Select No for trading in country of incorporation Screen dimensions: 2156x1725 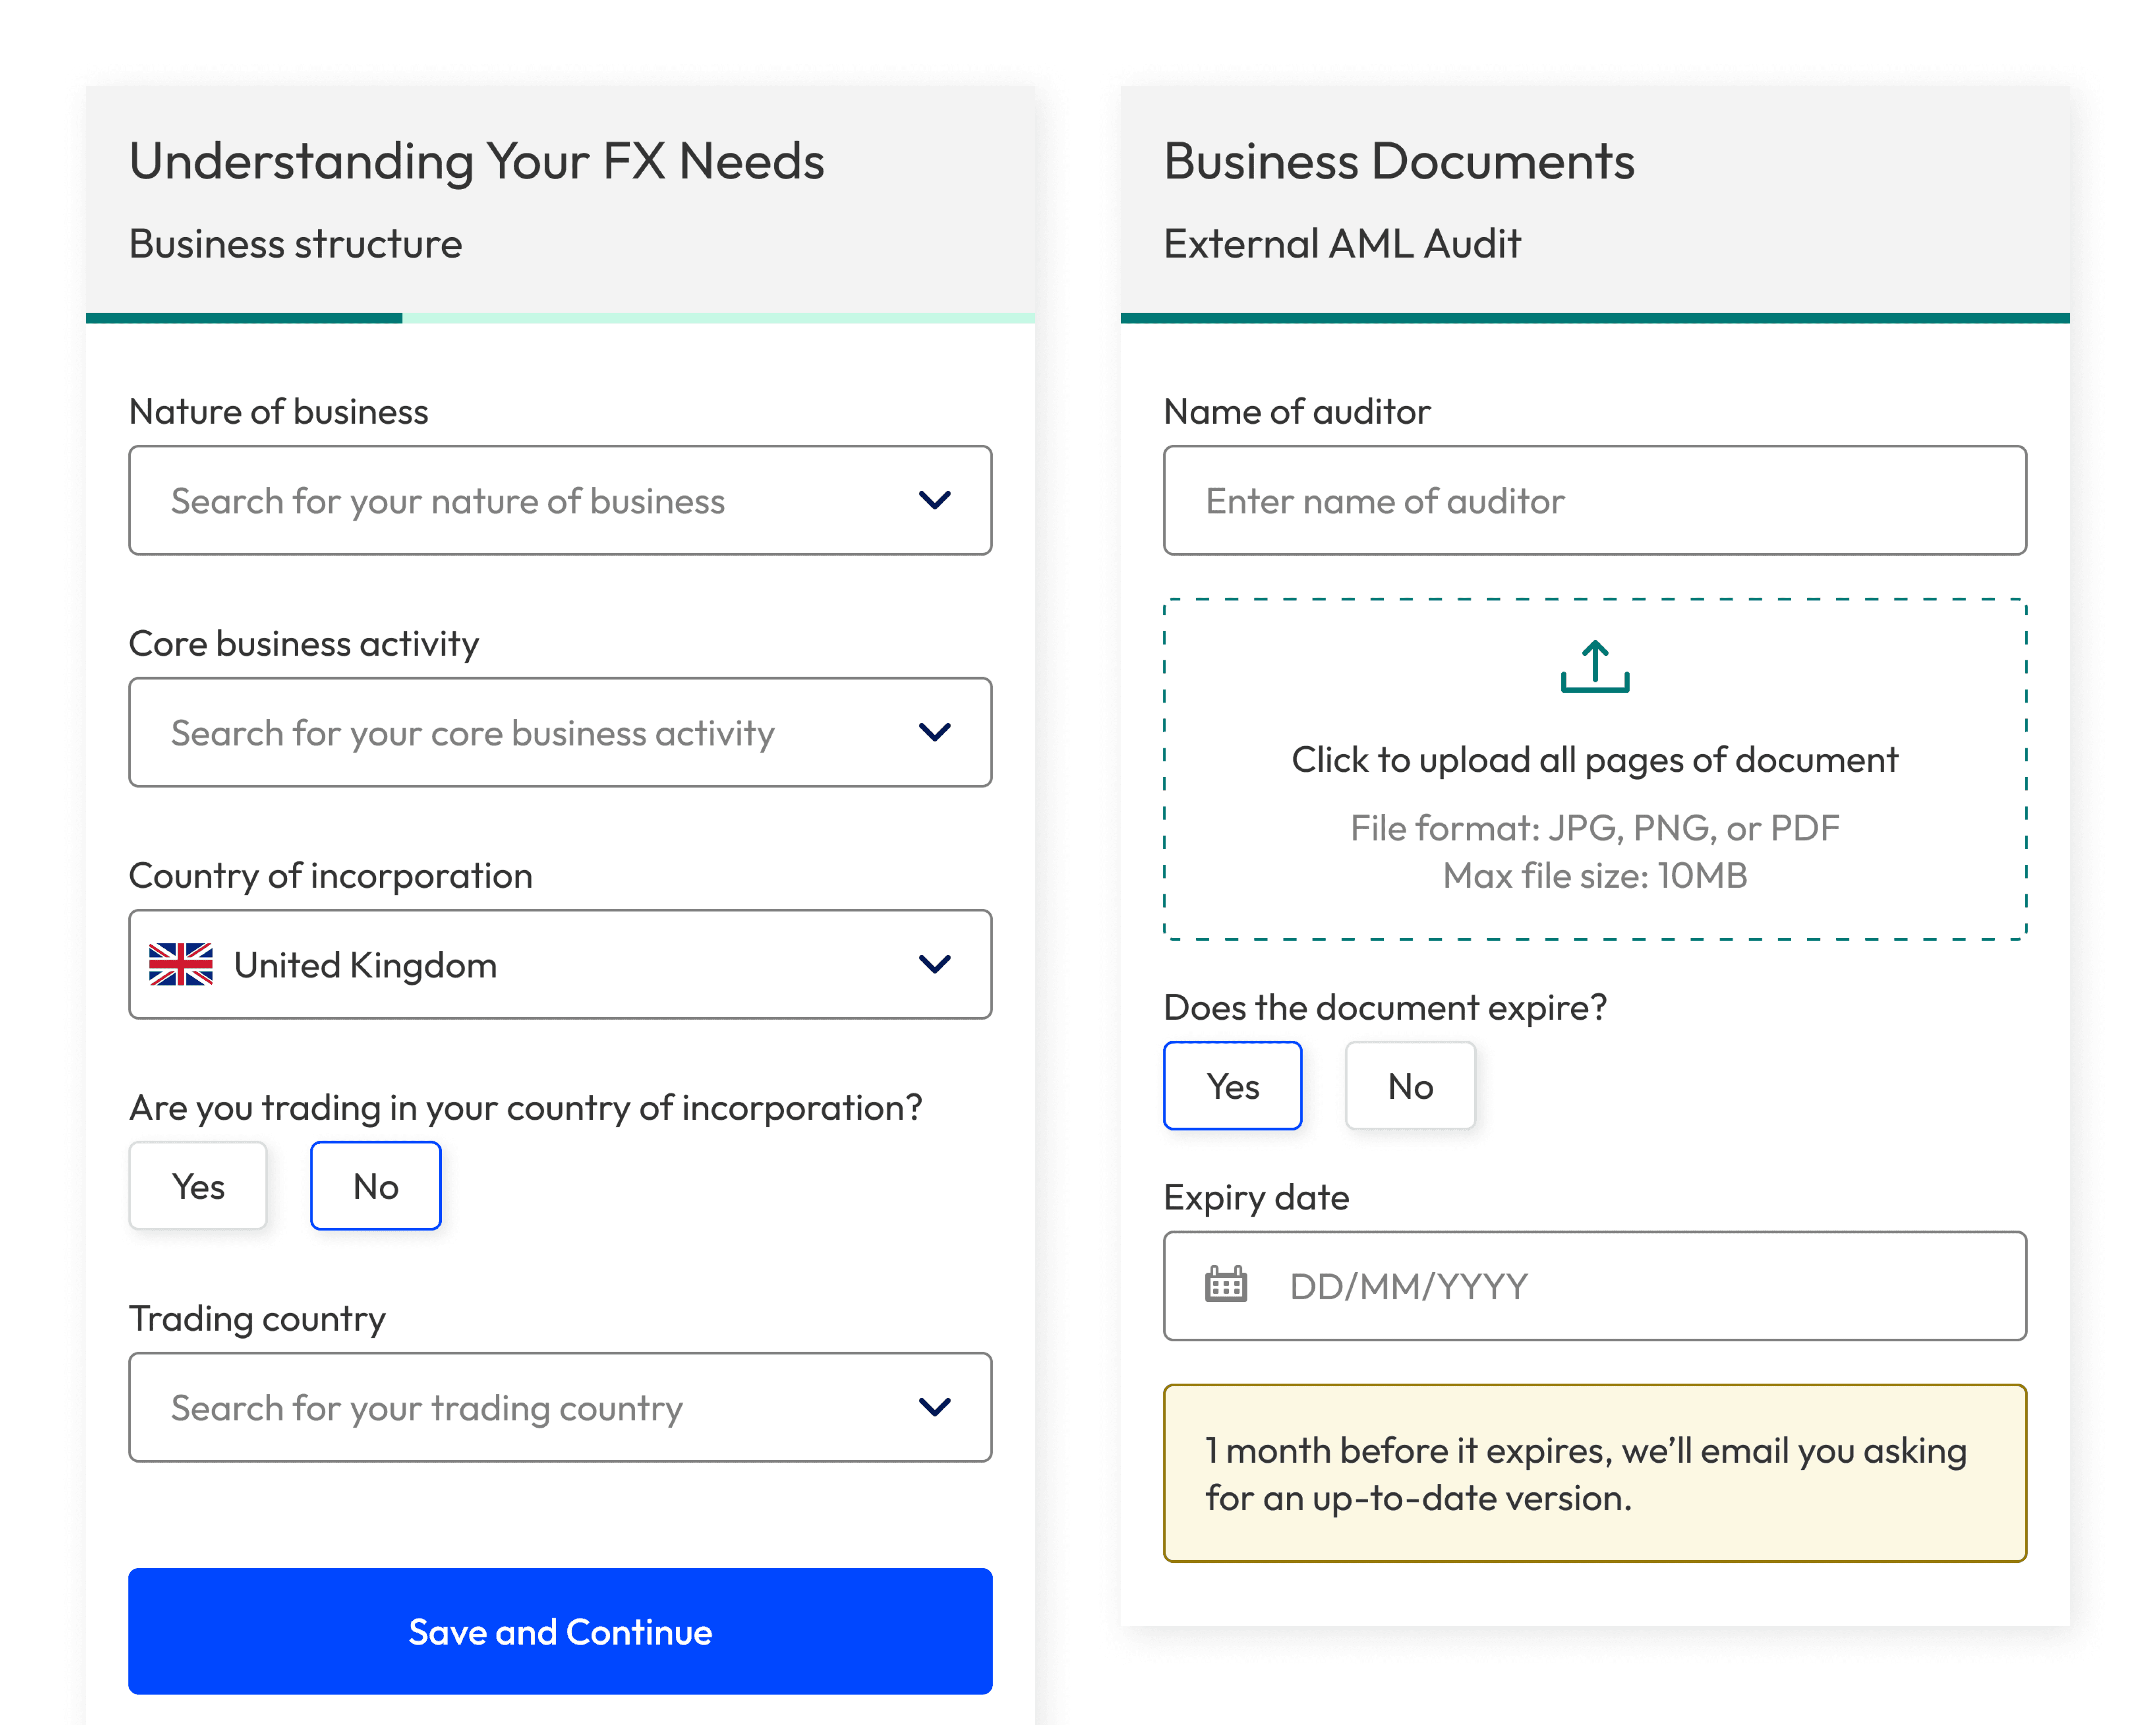pos(375,1186)
